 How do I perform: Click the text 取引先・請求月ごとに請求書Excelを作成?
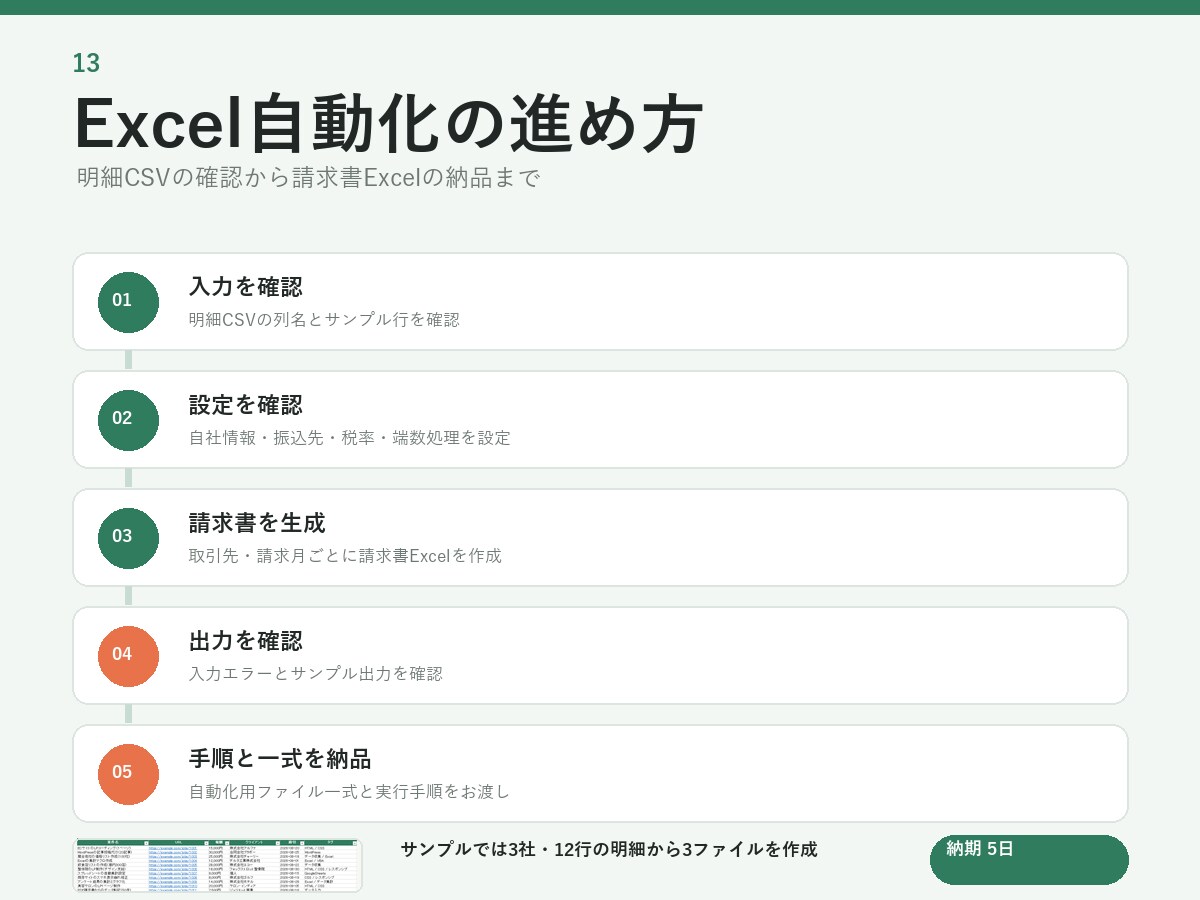(x=345, y=556)
